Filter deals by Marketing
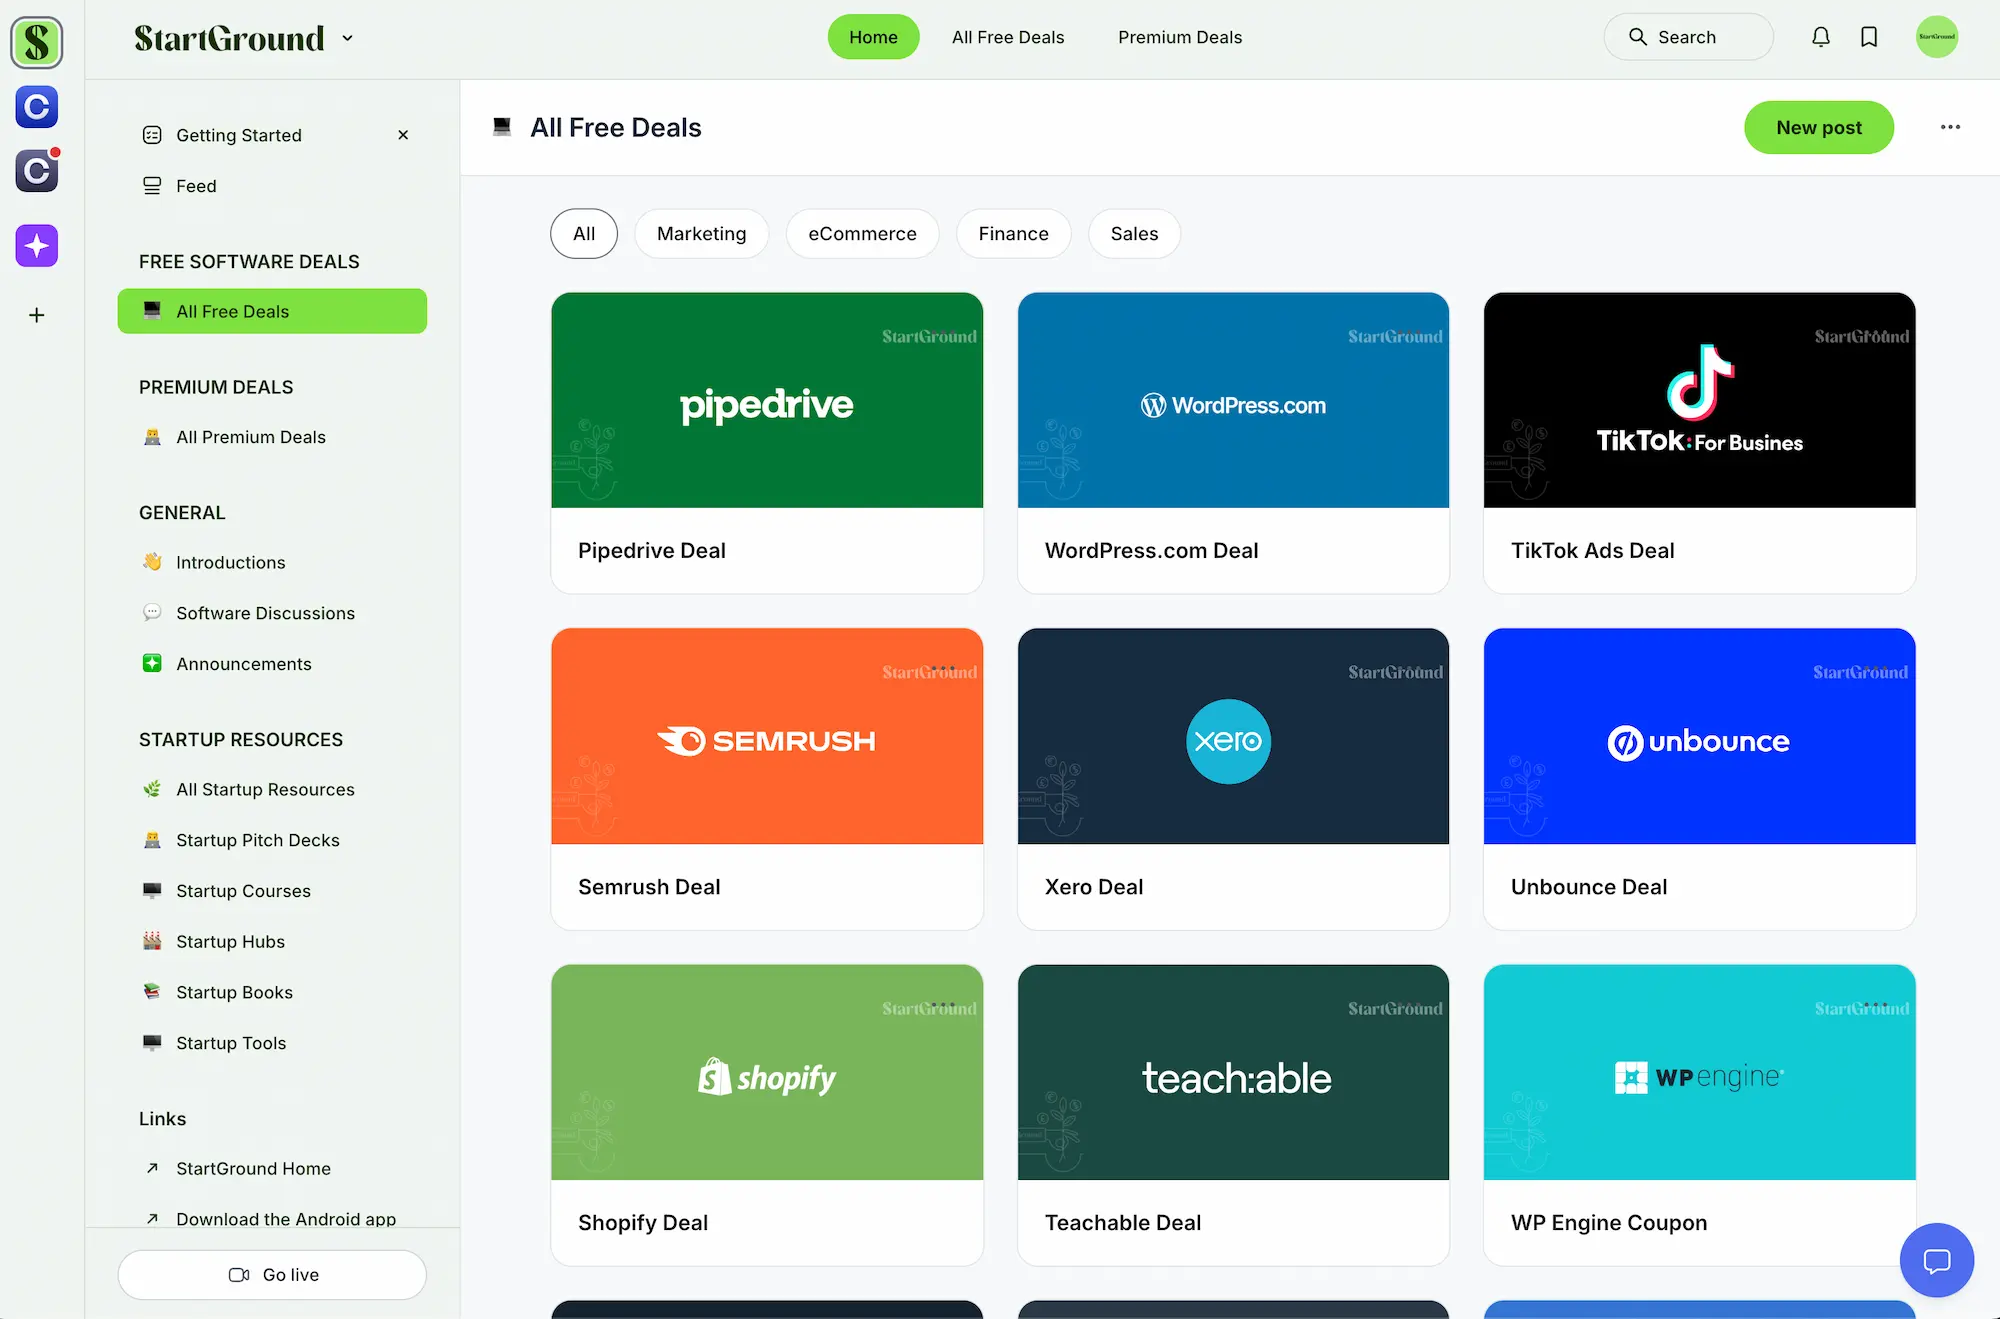 click(x=701, y=233)
